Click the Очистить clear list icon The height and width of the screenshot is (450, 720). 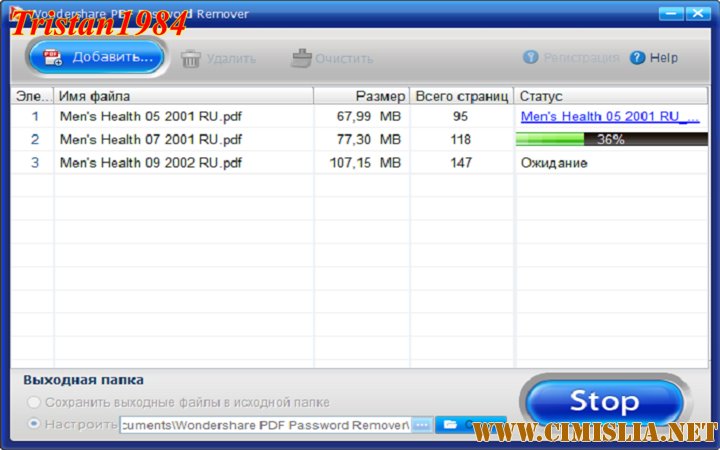click(x=301, y=58)
